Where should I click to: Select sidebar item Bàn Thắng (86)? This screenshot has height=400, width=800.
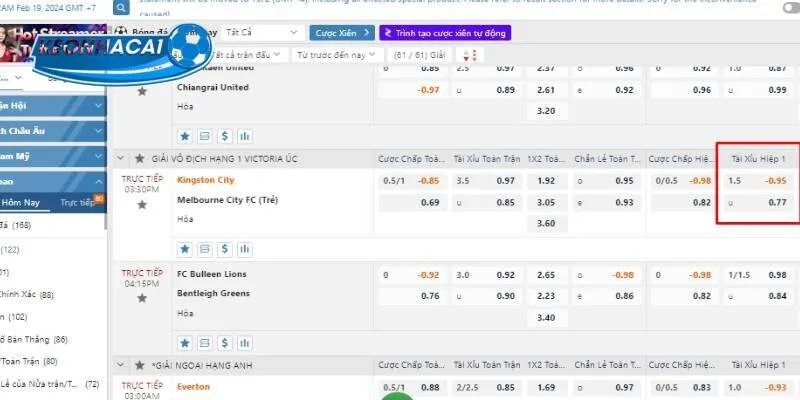(34, 339)
